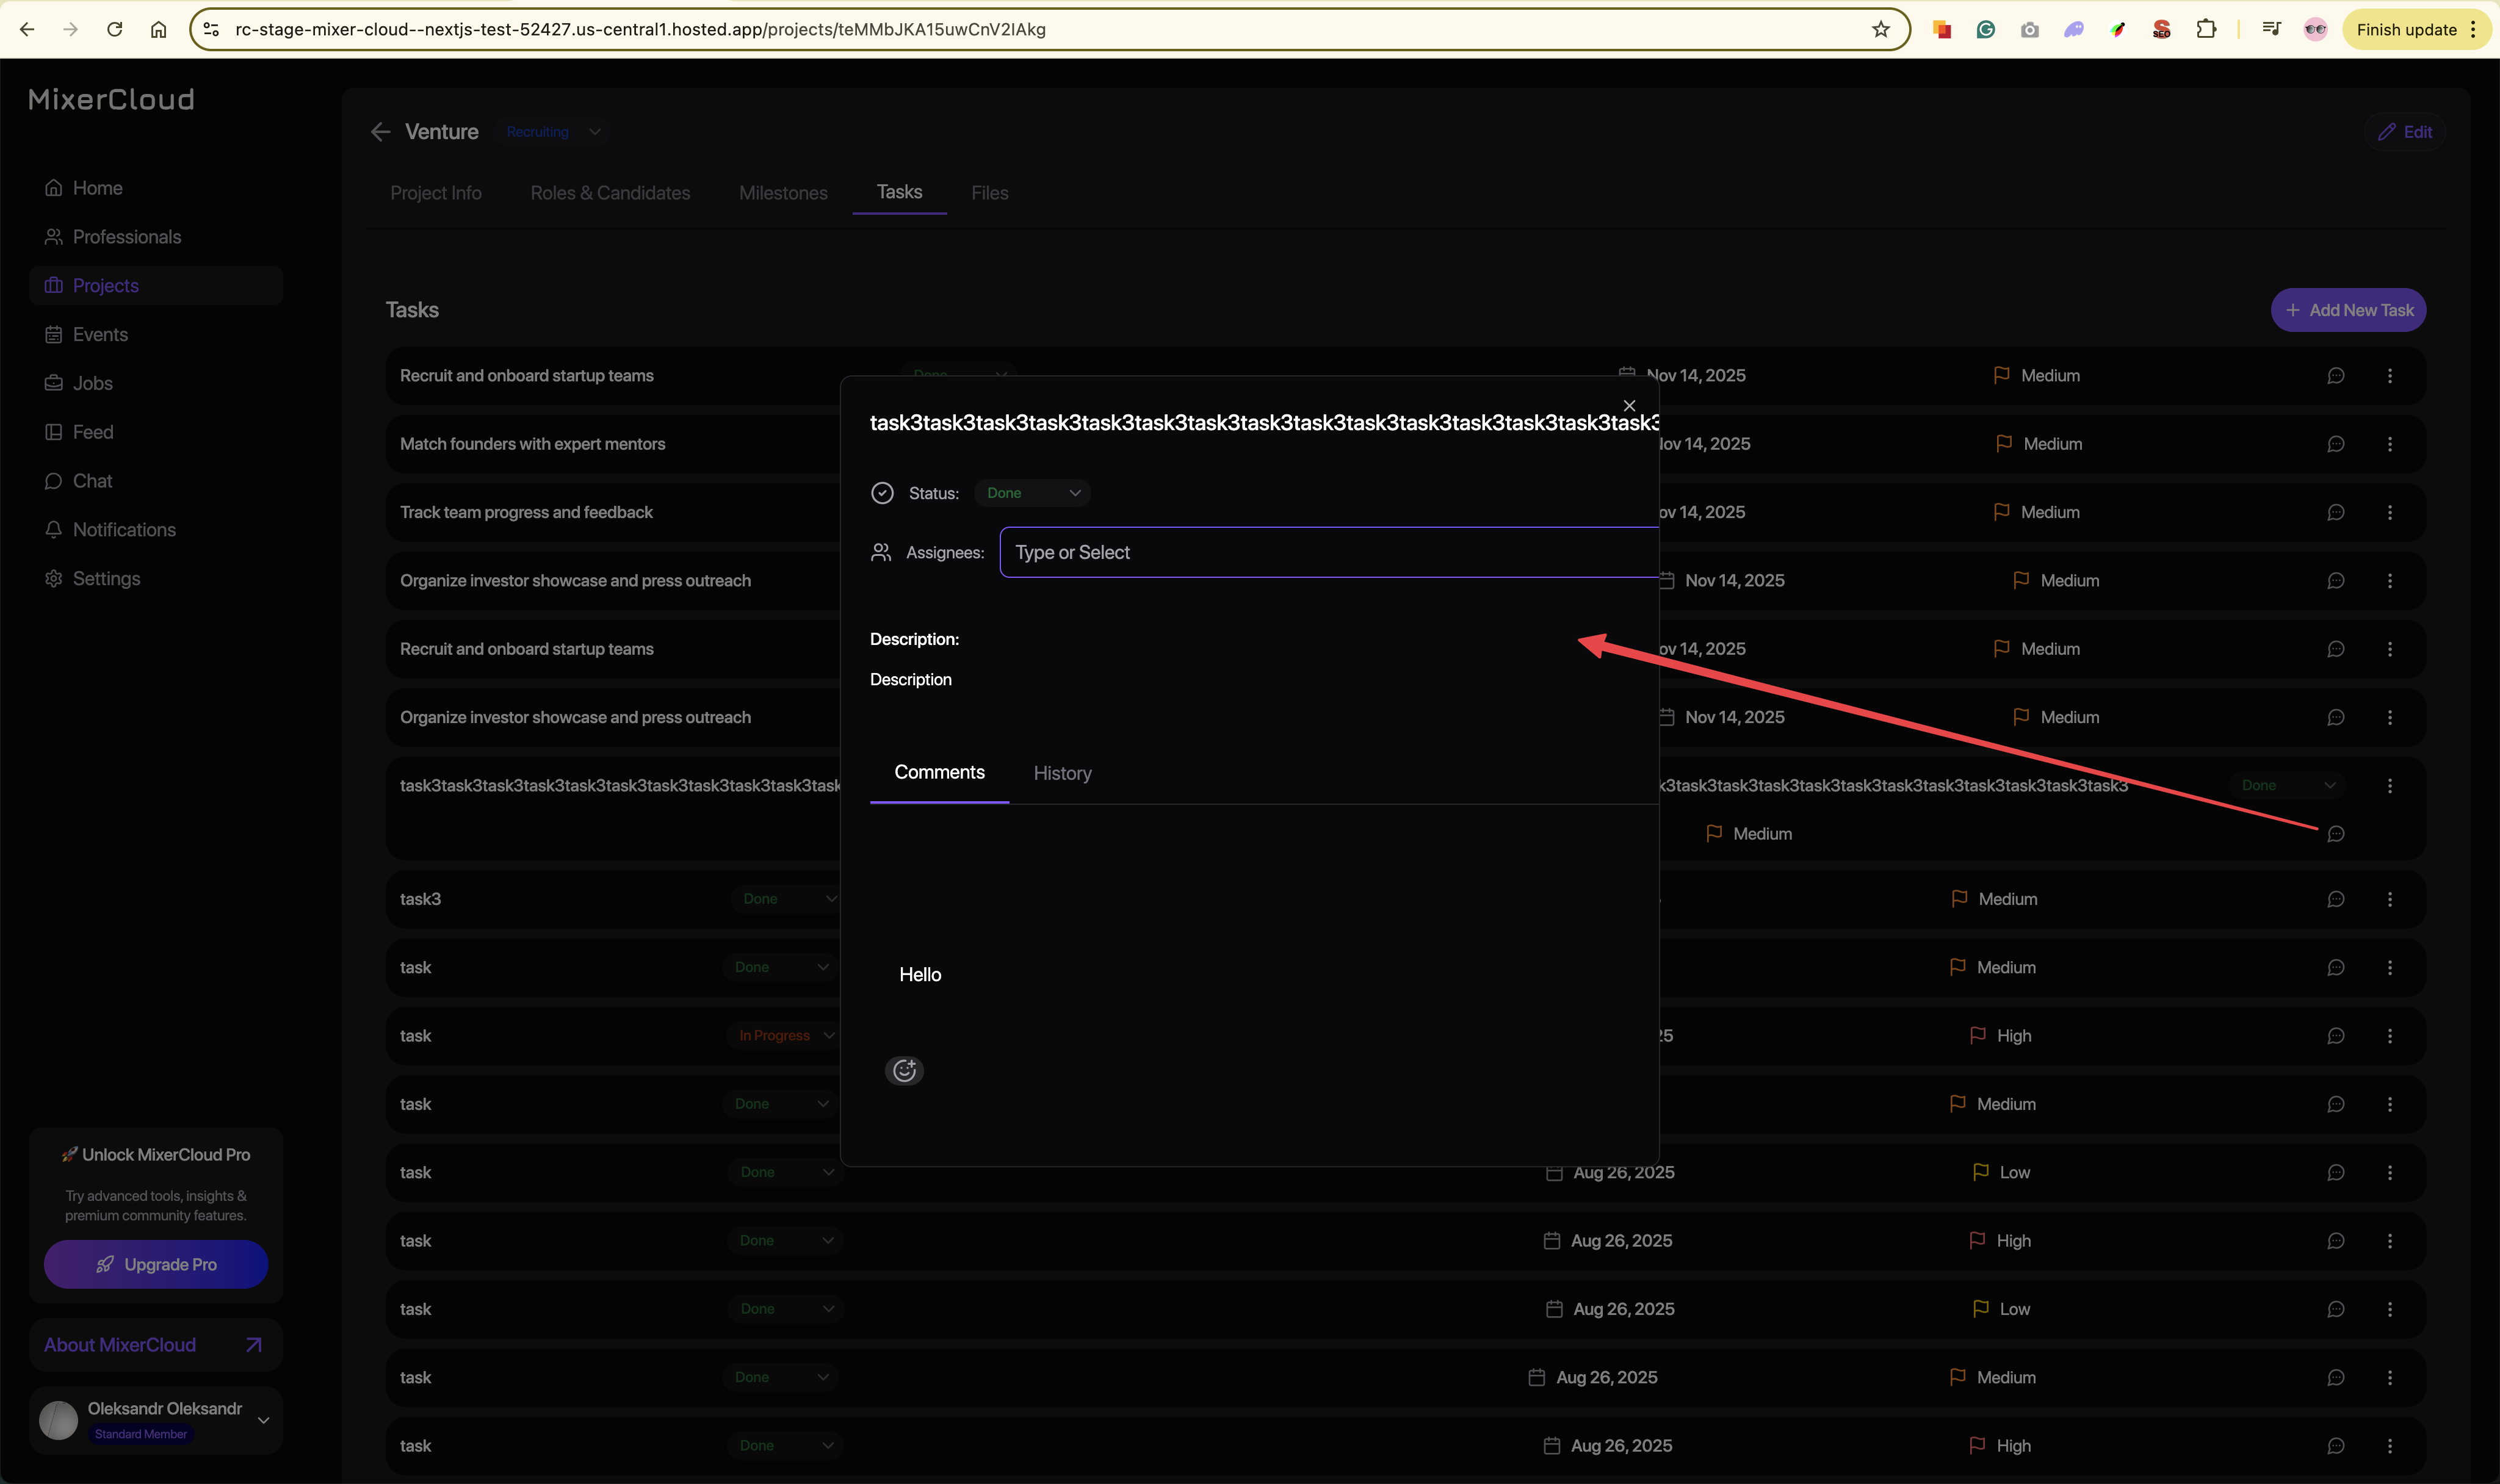Click the emoji reaction icon in the comments
Screen dimensions: 2500x1484
point(904,1071)
